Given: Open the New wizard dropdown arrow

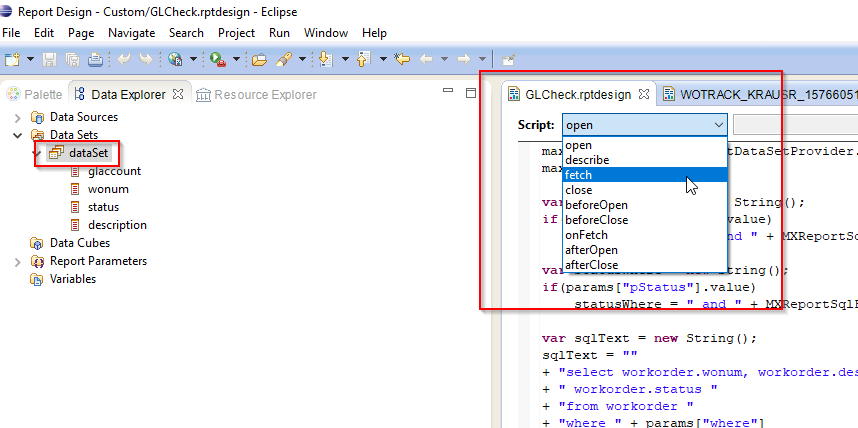Looking at the screenshot, I should [30, 59].
